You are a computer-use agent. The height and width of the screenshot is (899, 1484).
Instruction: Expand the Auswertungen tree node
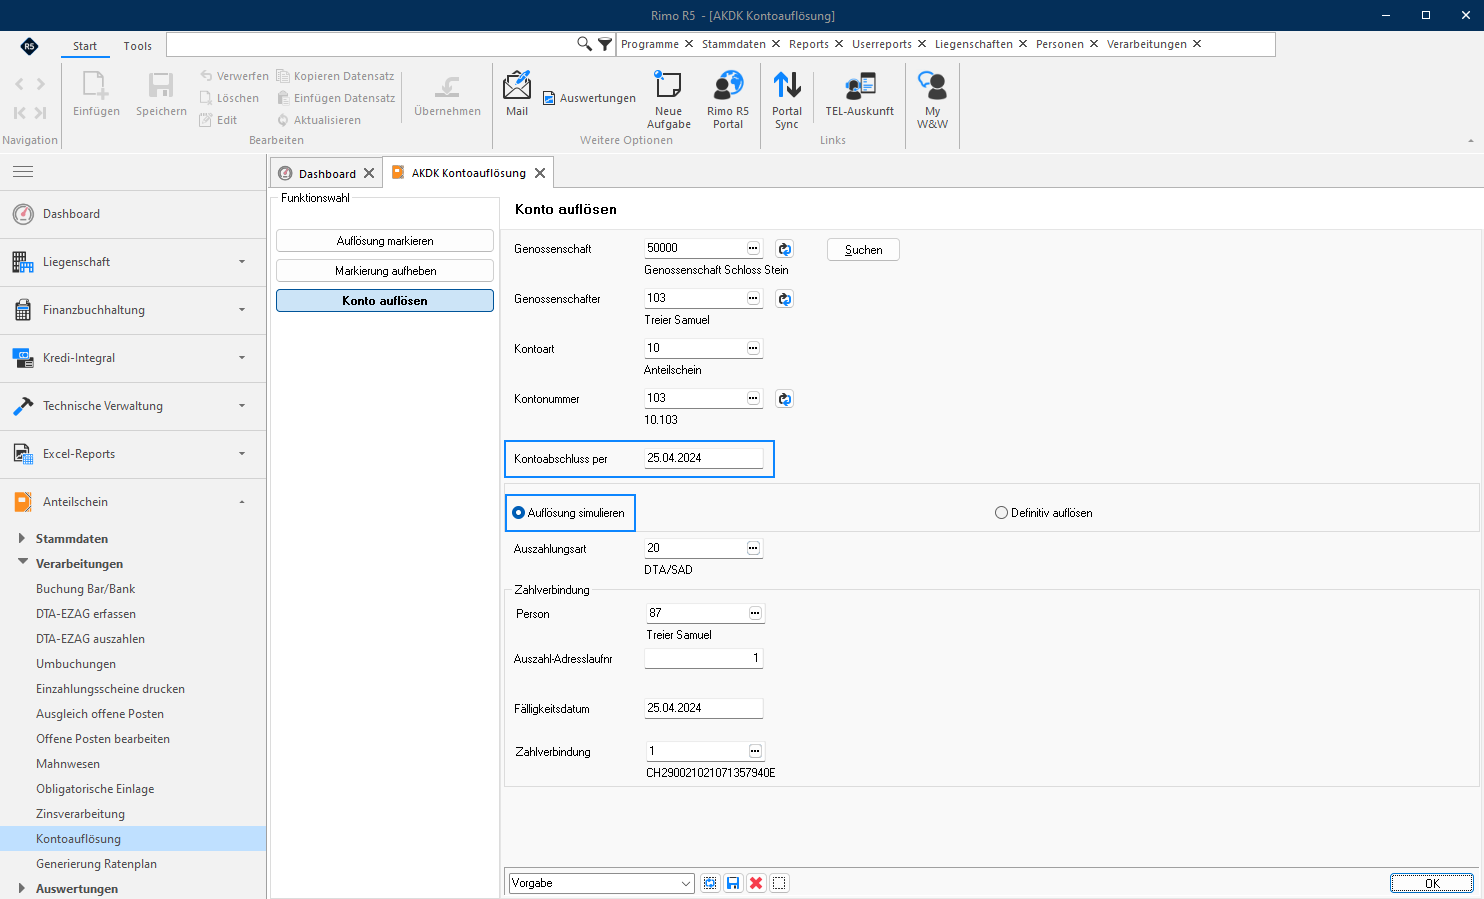(22, 888)
